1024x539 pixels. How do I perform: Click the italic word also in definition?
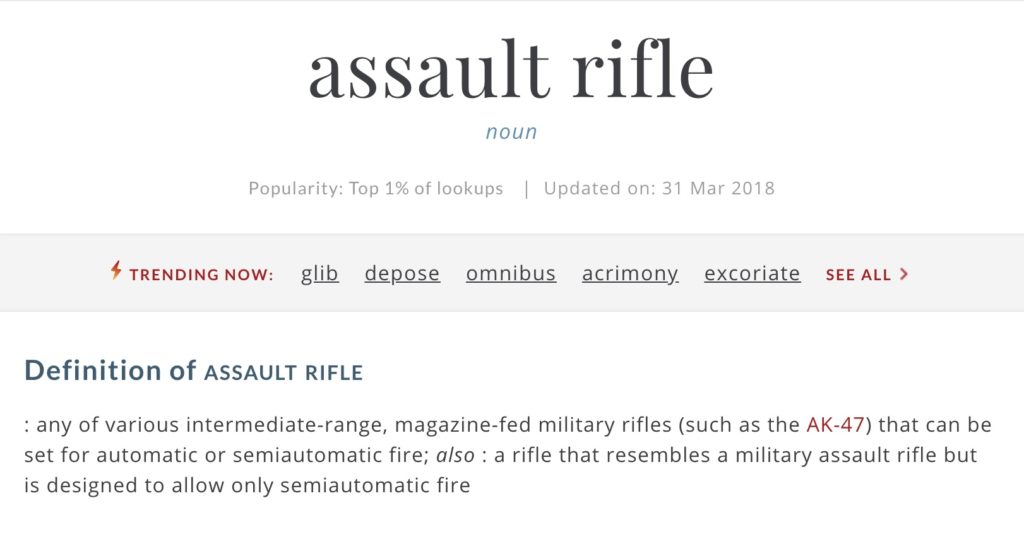(x=455, y=455)
